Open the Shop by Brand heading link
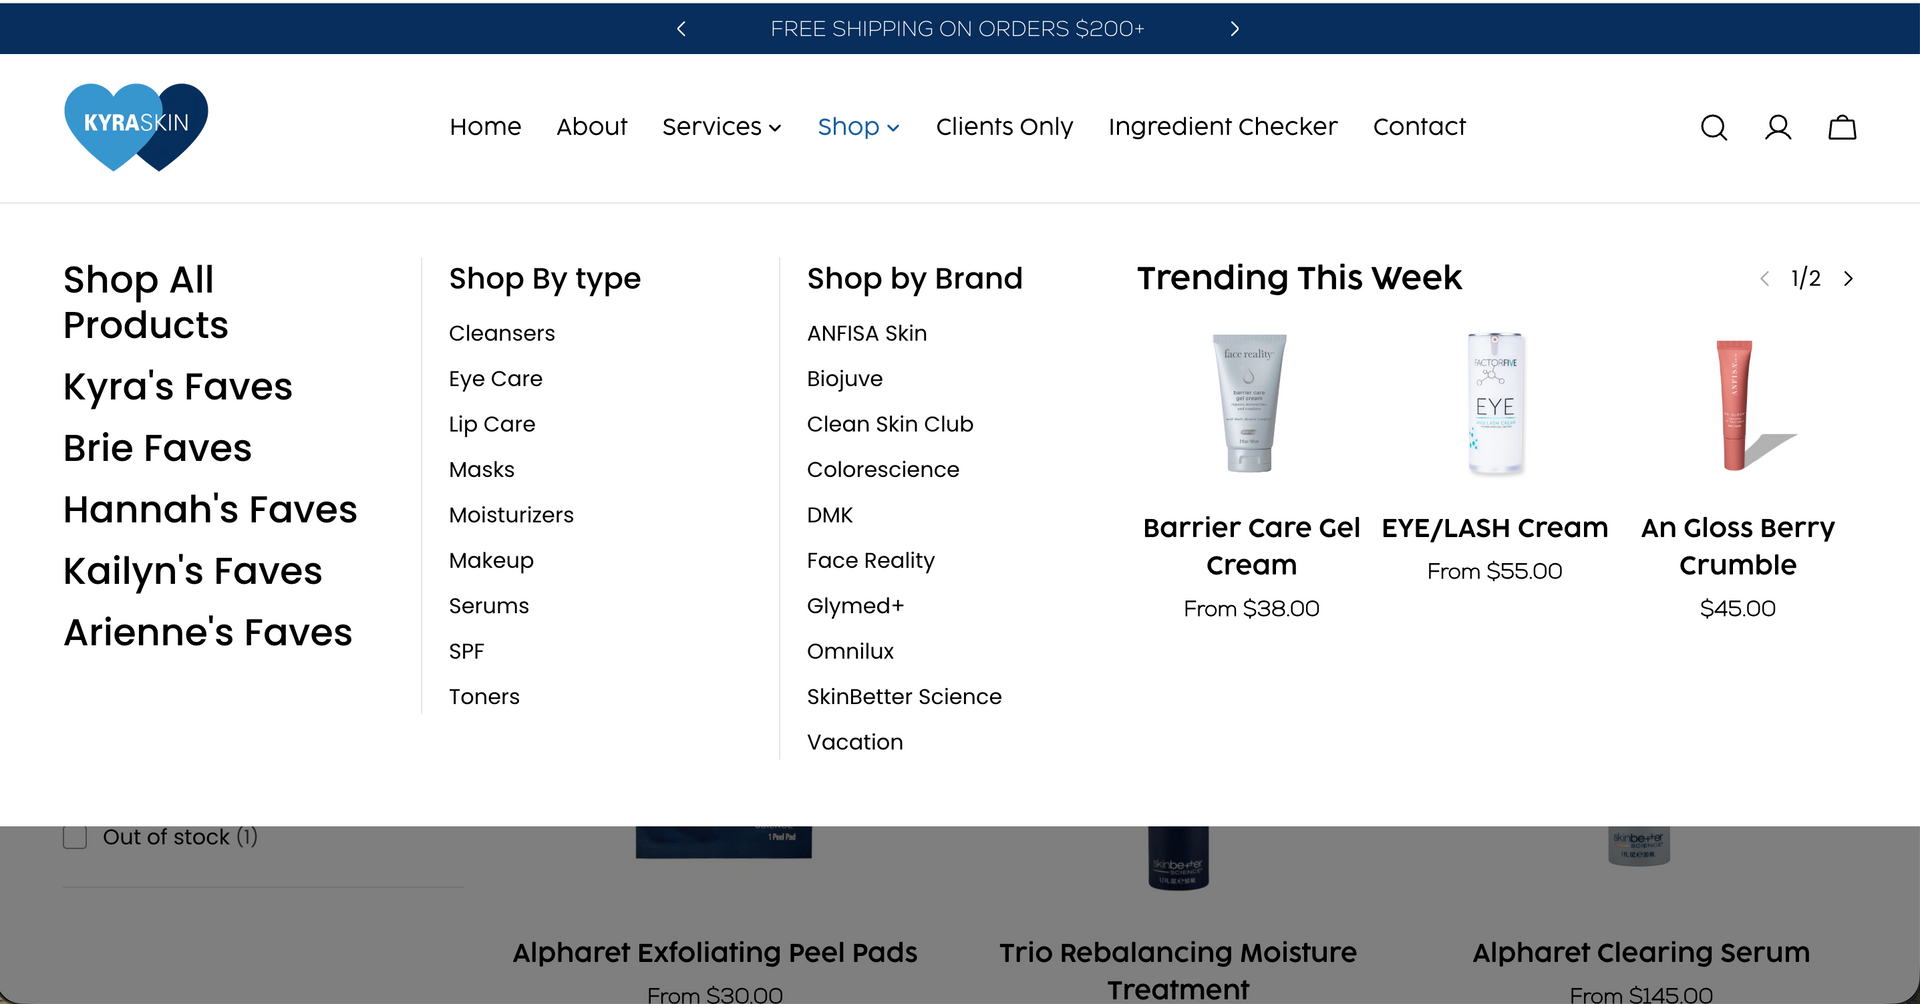1920x1004 pixels. coord(915,279)
